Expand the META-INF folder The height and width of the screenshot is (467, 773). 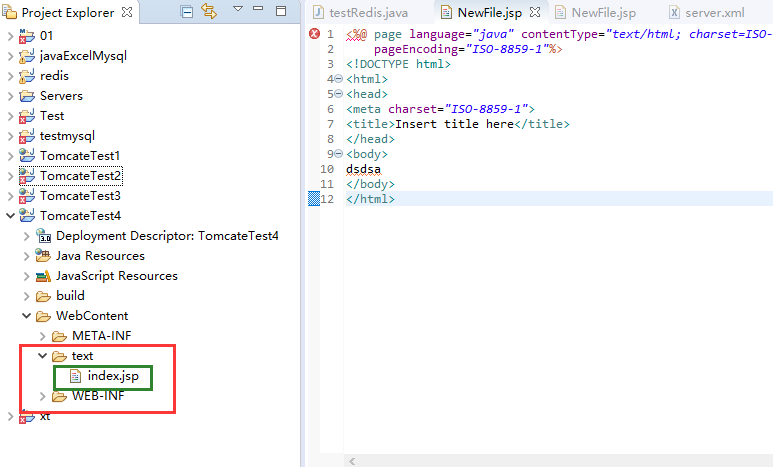[43, 336]
